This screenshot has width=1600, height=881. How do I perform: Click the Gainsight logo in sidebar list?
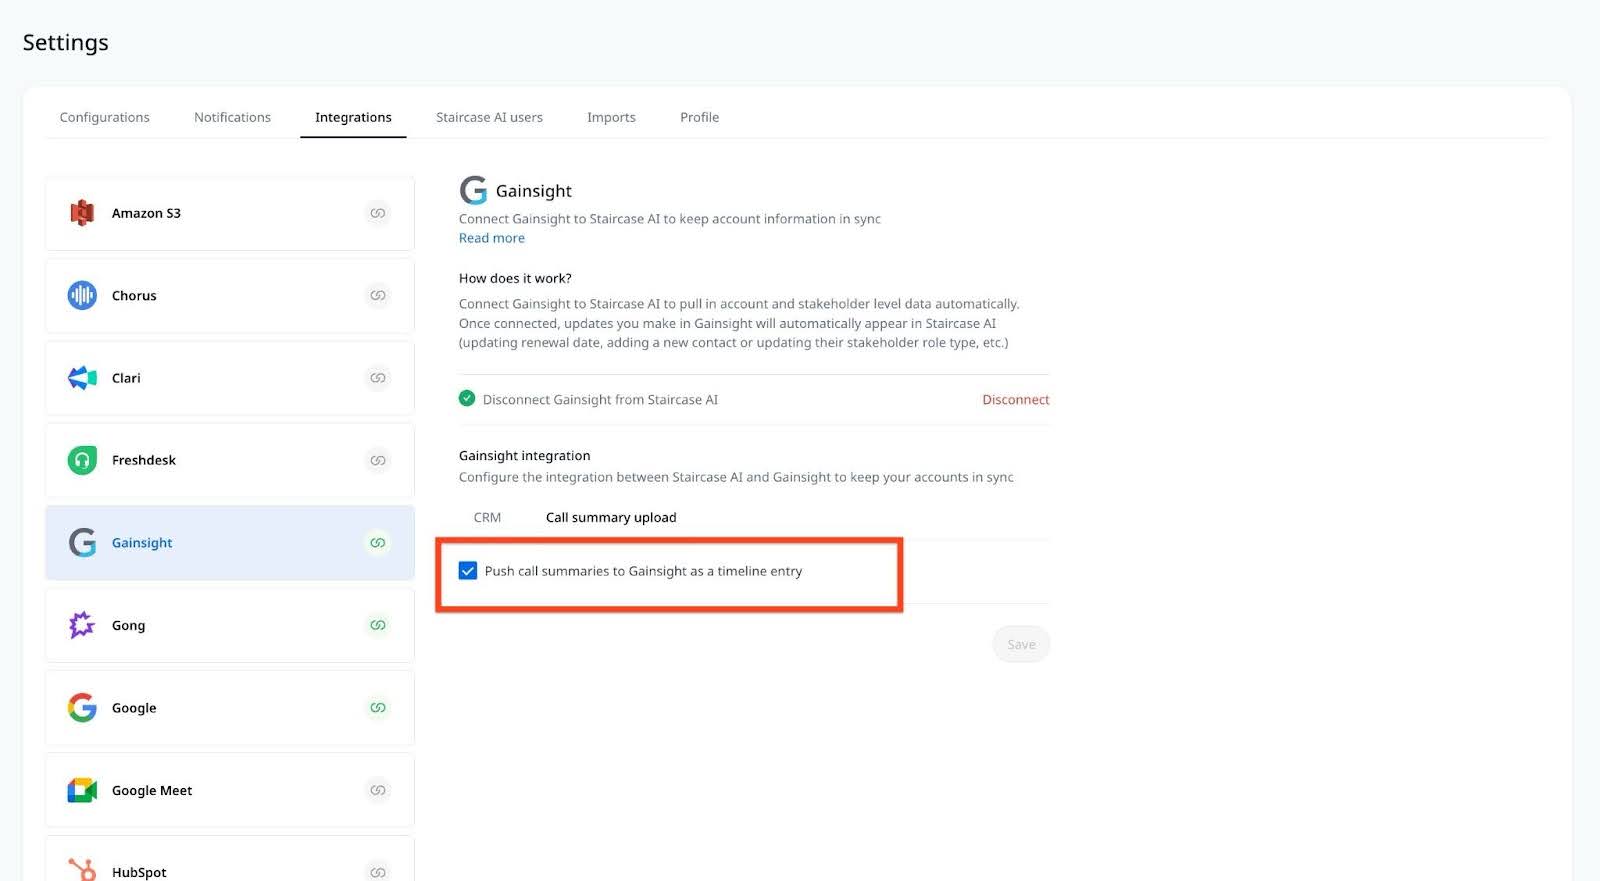(82, 543)
